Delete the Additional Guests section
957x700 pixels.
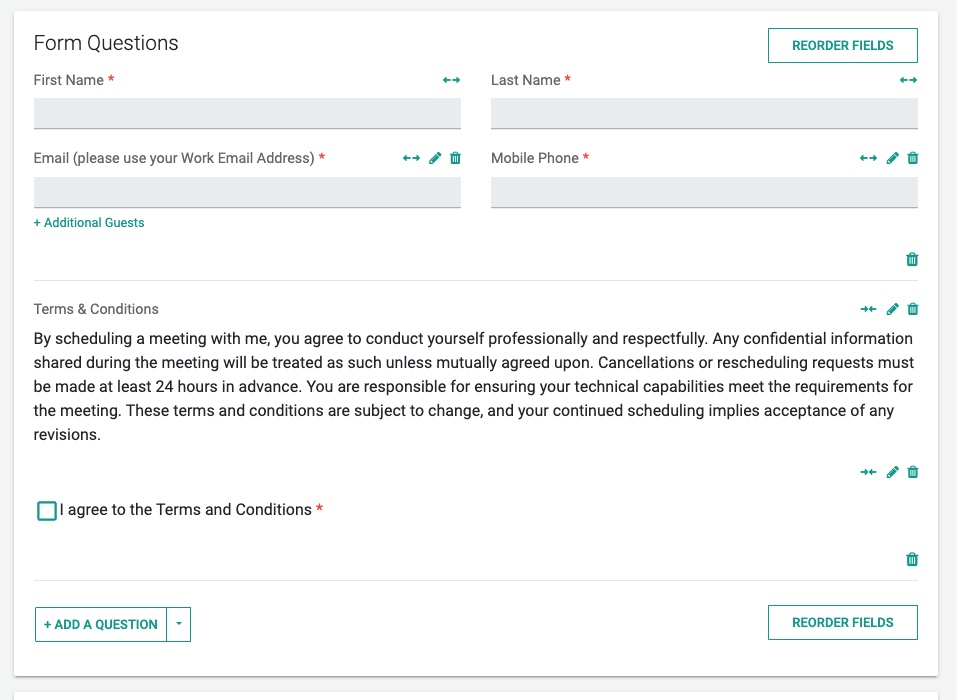point(912,259)
